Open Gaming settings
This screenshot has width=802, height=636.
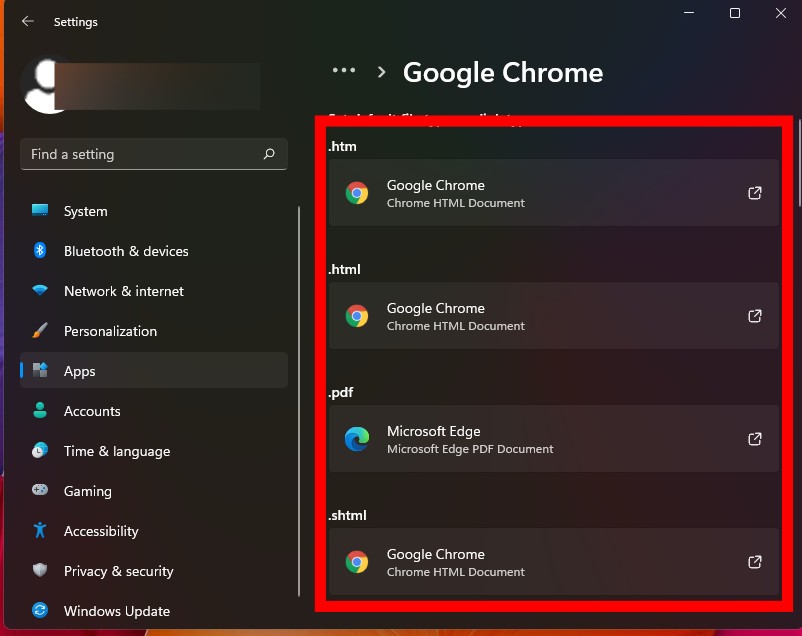click(x=153, y=491)
